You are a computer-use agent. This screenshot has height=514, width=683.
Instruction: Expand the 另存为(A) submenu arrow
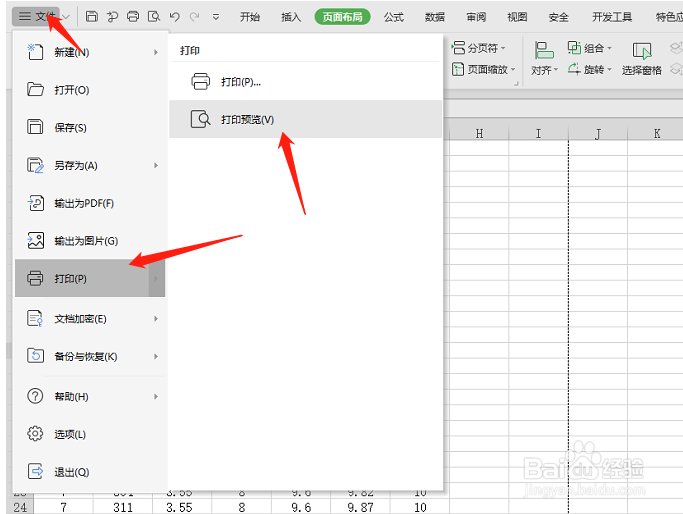pyautogui.click(x=156, y=166)
